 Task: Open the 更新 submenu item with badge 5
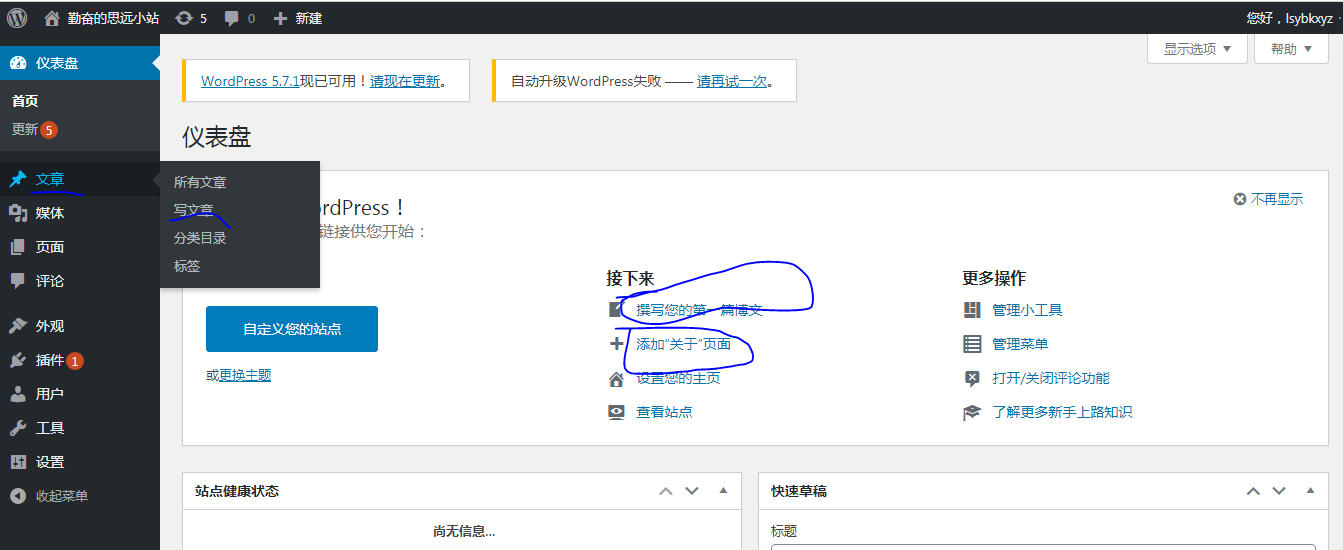[34, 129]
